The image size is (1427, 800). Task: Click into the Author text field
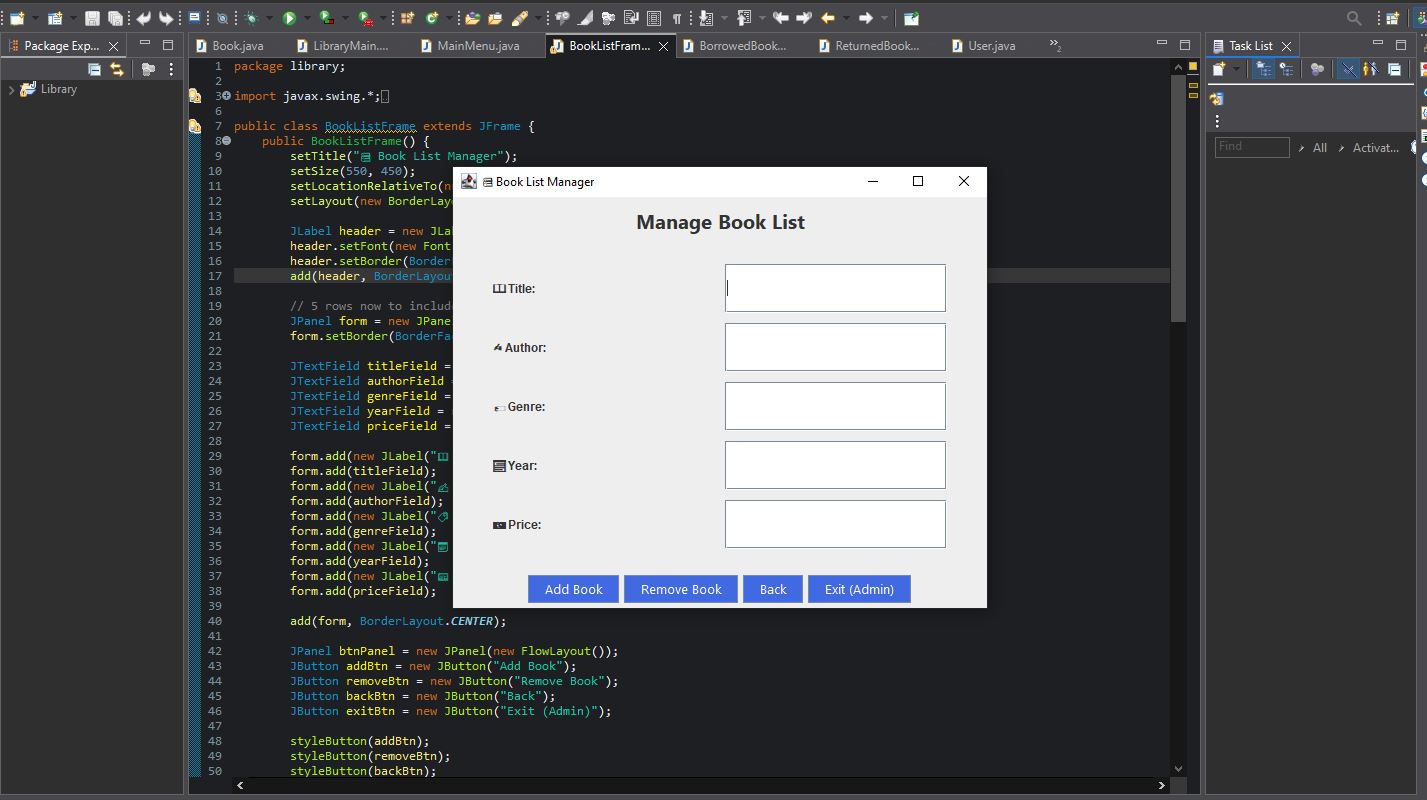pyautogui.click(x=835, y=347)
